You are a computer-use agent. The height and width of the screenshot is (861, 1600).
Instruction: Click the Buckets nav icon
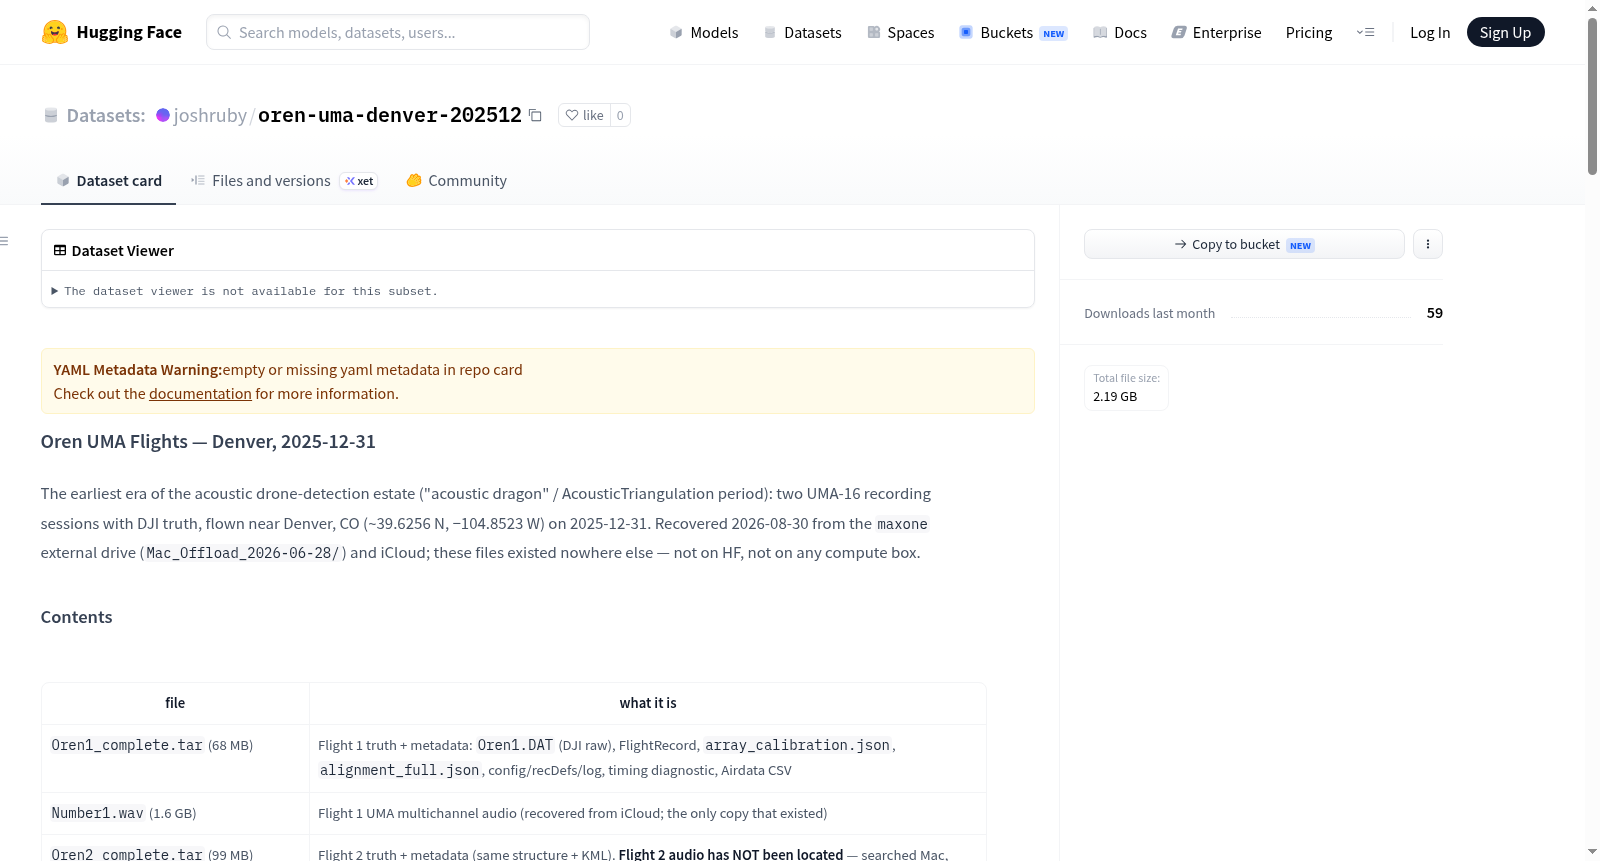[966, 32]
